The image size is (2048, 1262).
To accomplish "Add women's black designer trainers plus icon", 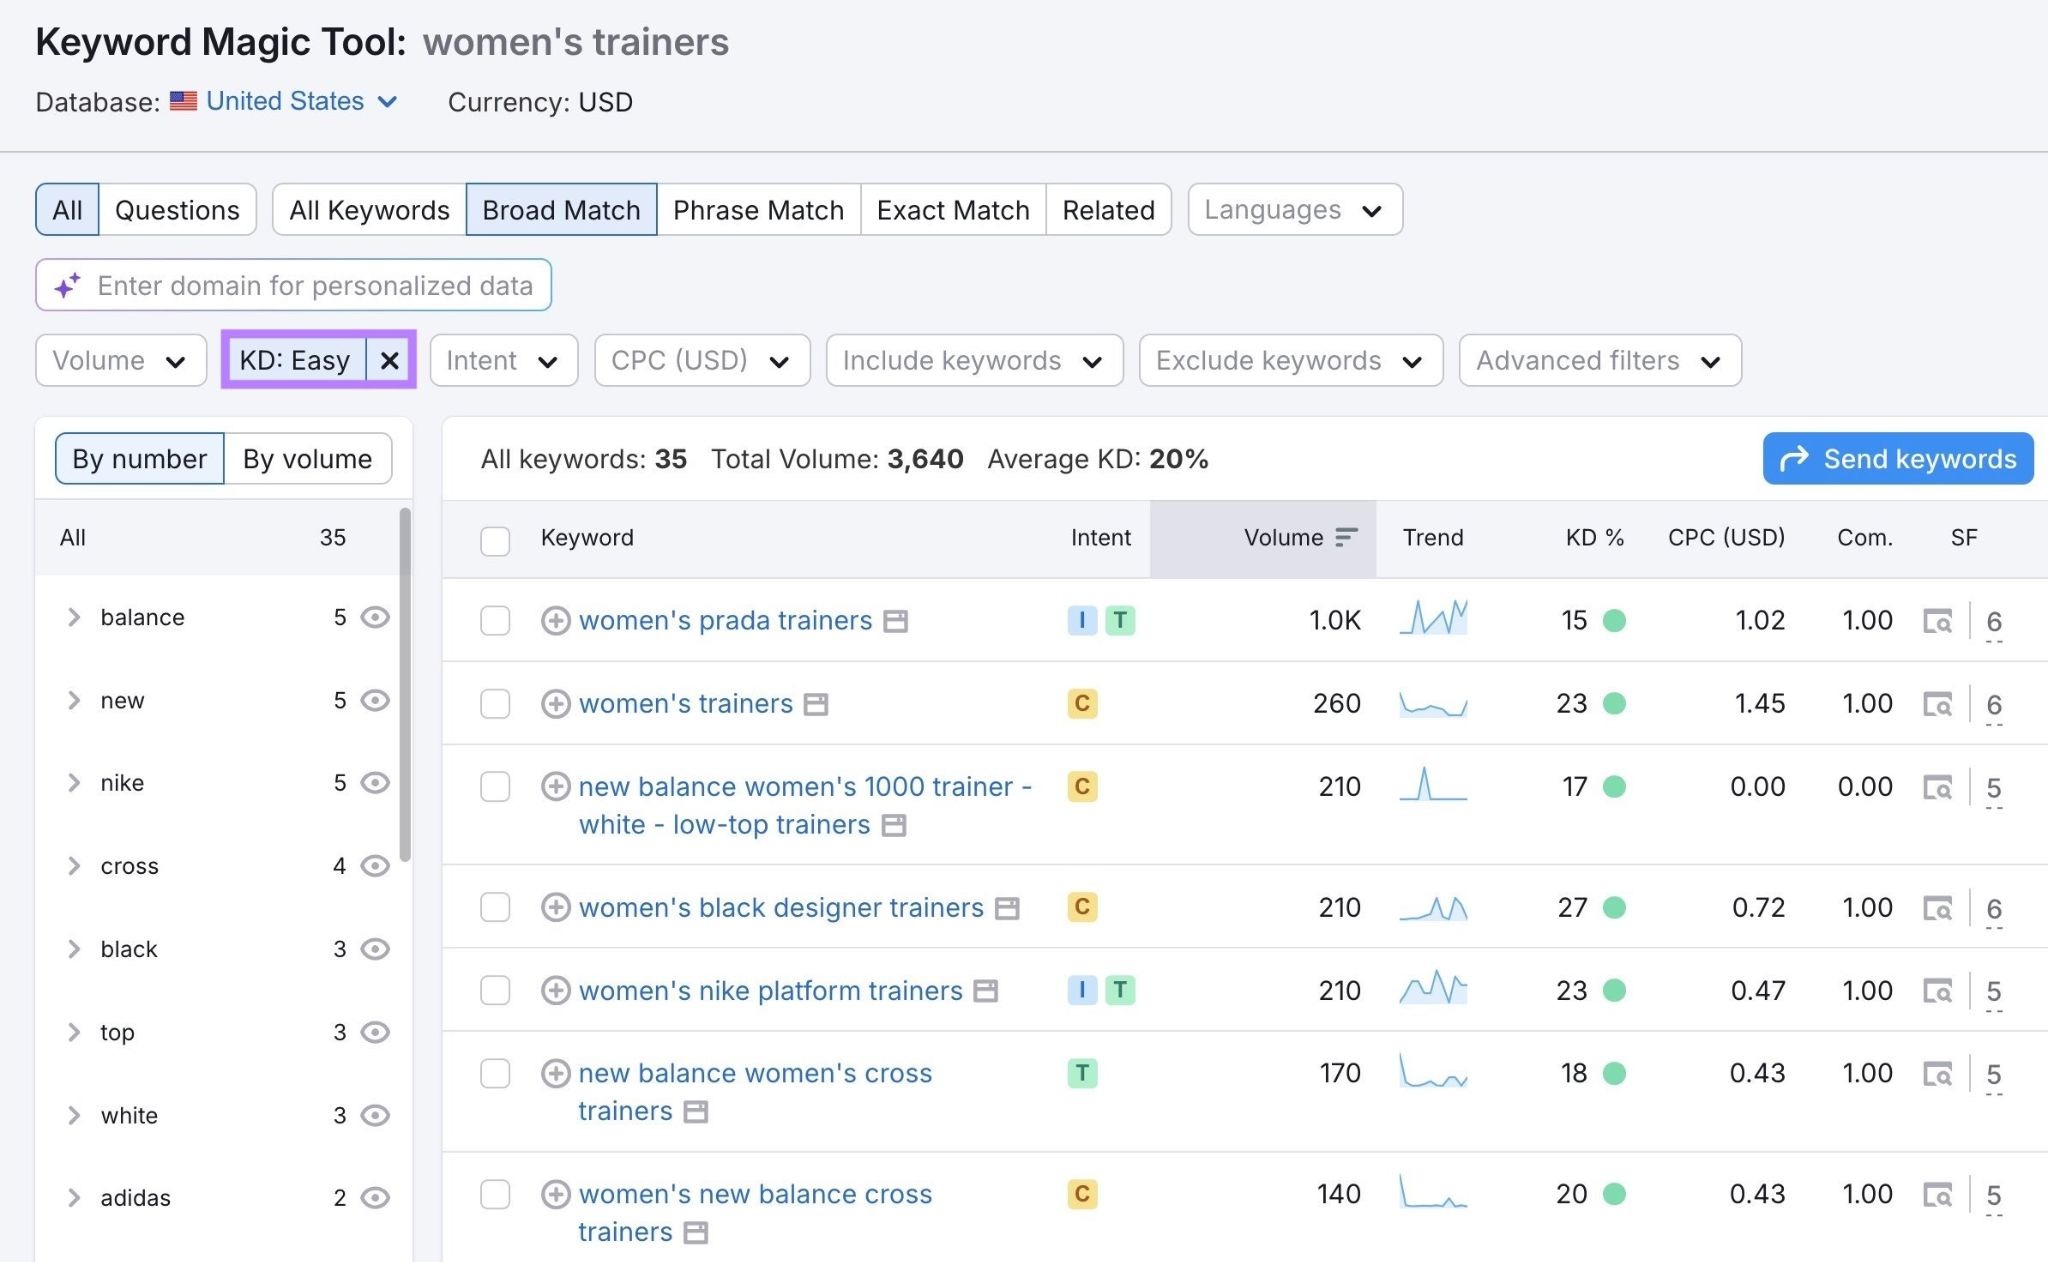I will [x=555, y=908].
